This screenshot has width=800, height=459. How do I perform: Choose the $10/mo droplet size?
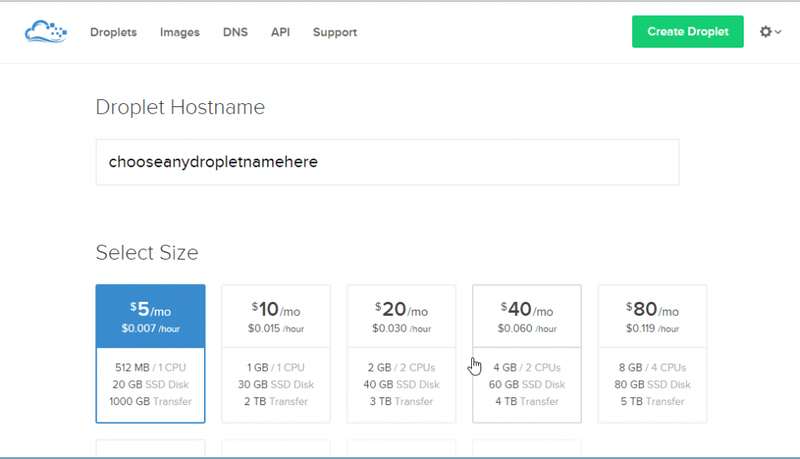coord(276,353)
